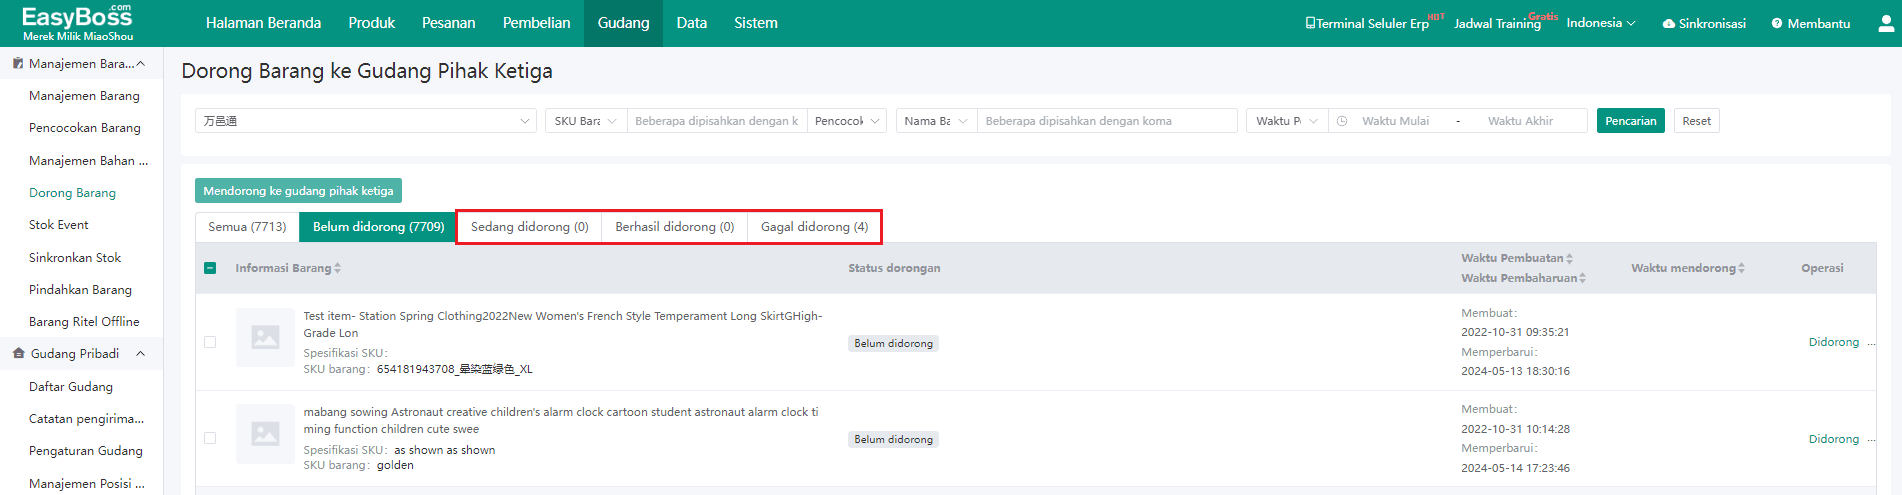The height and width of the screenshot is (495, 1902).
Task: Collapse the Manajemen Barang sidebar group
Action: coord(140,63)
